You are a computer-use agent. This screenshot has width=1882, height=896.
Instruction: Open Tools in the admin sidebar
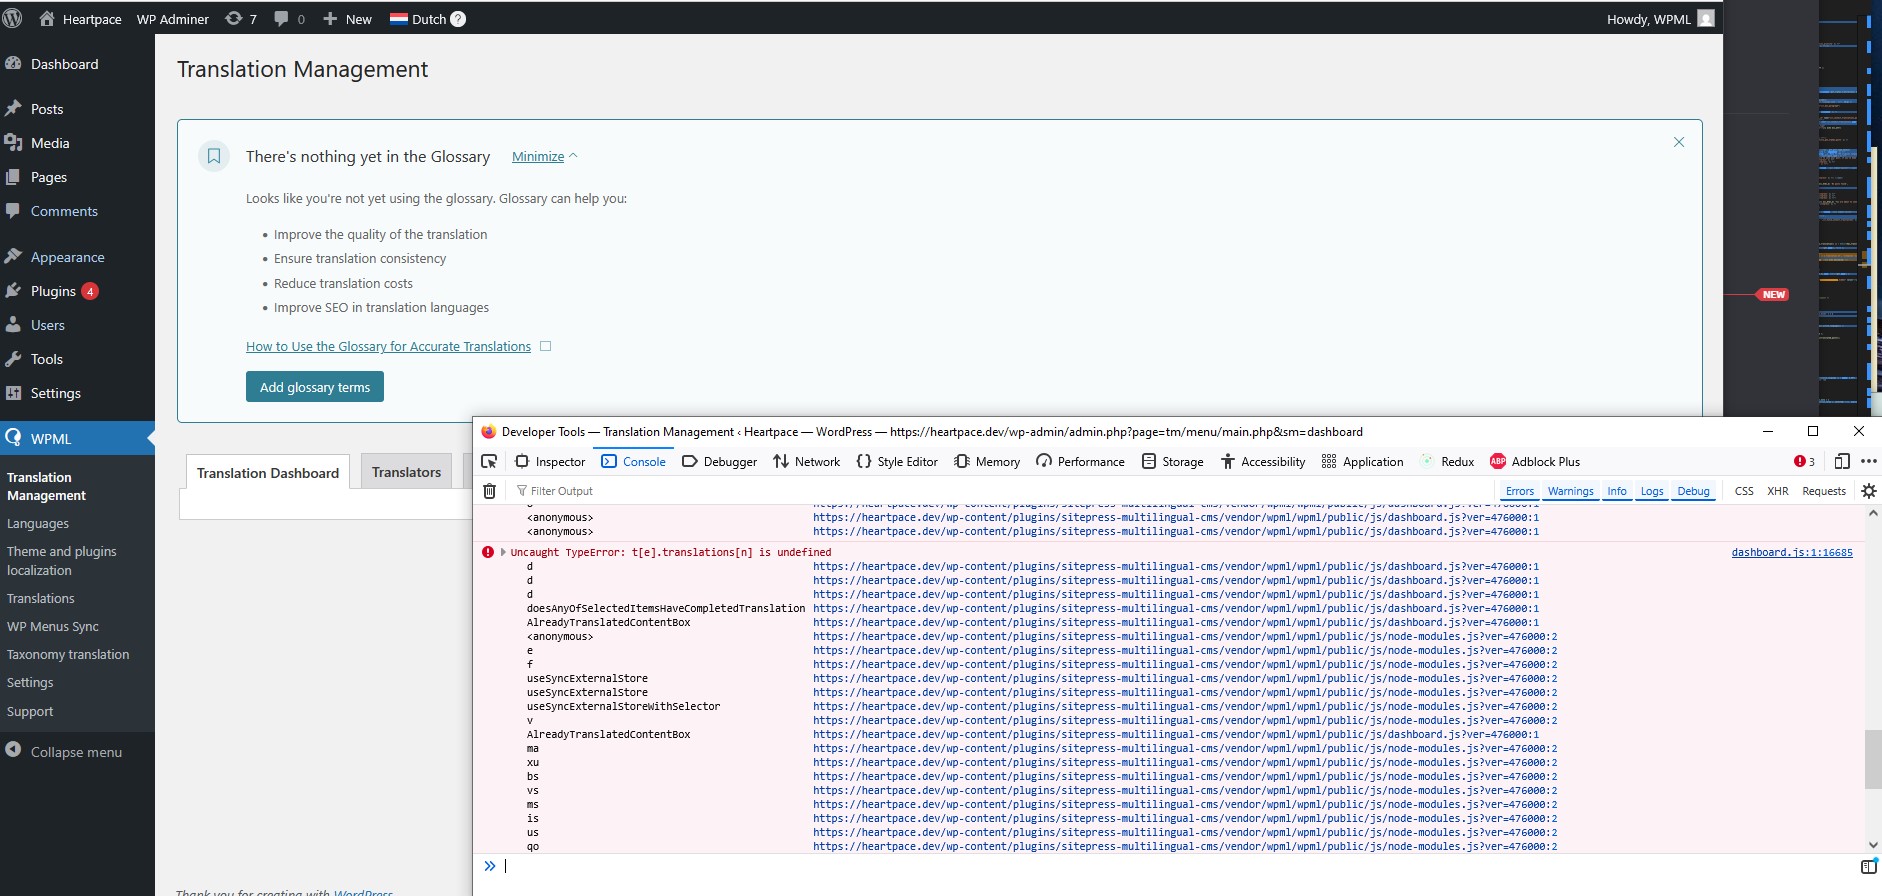click(46, 359)
